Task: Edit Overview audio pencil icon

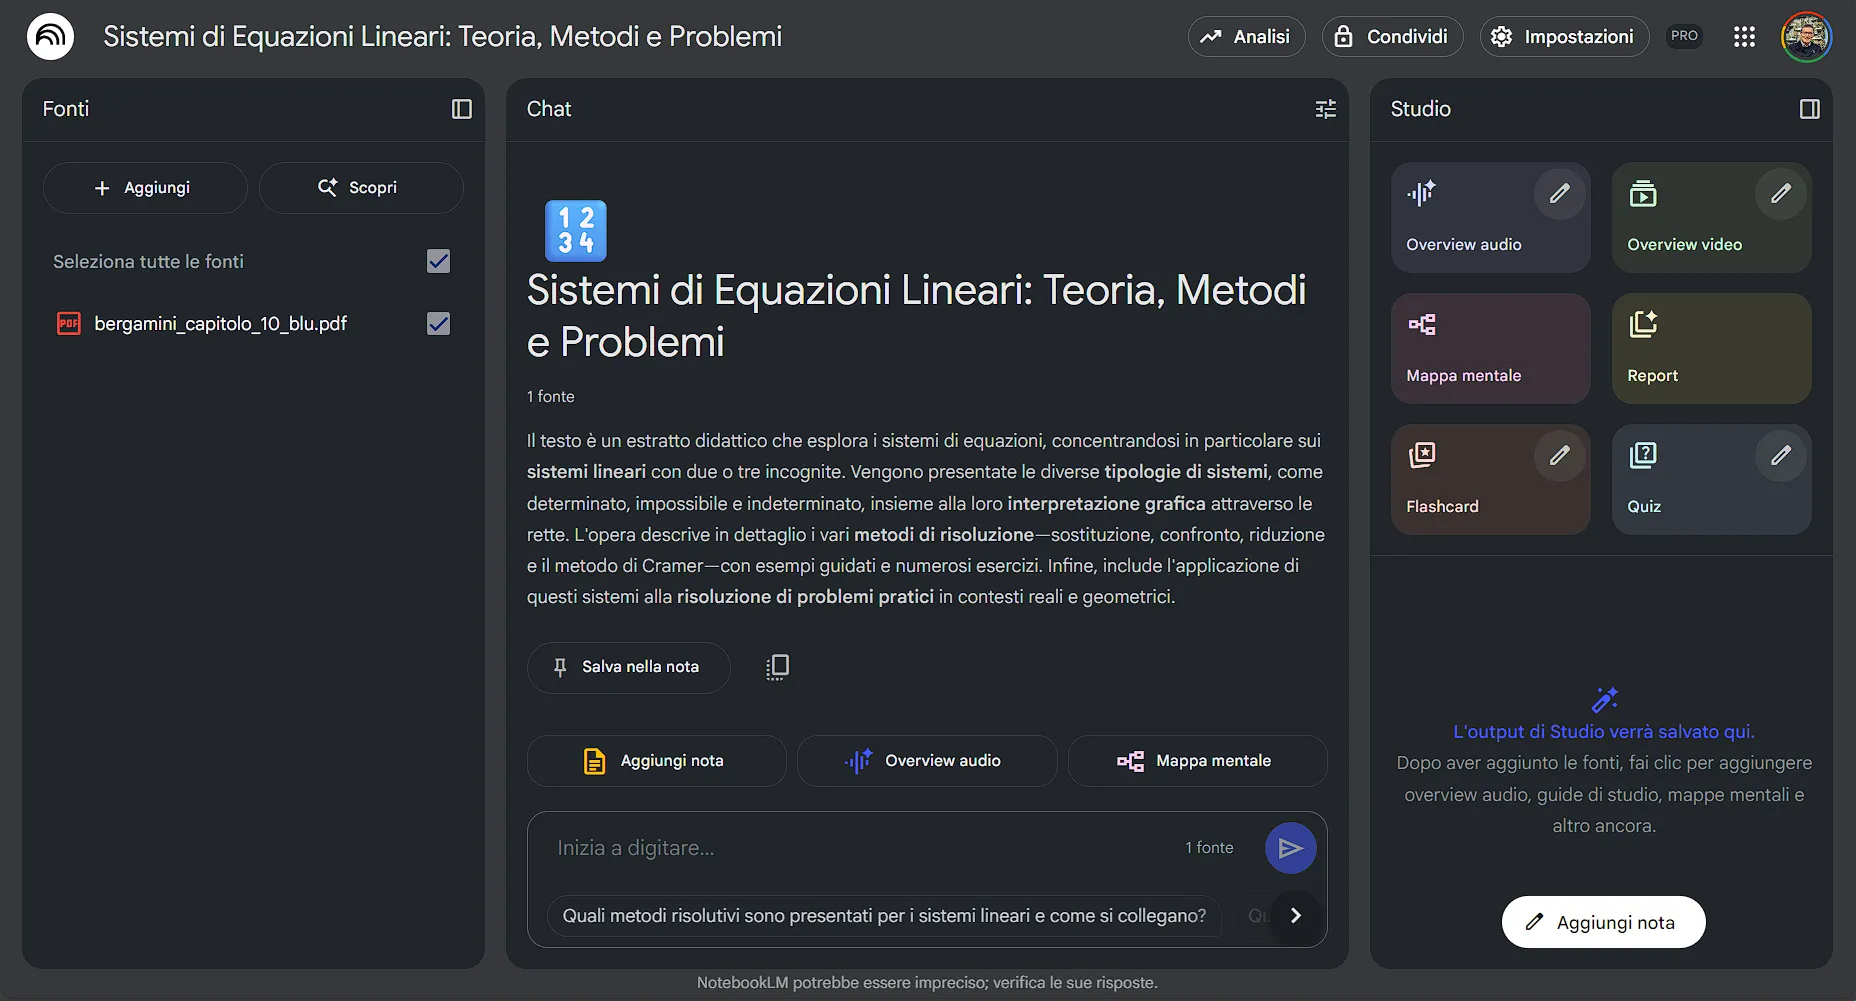Action: pos(1560,194)
